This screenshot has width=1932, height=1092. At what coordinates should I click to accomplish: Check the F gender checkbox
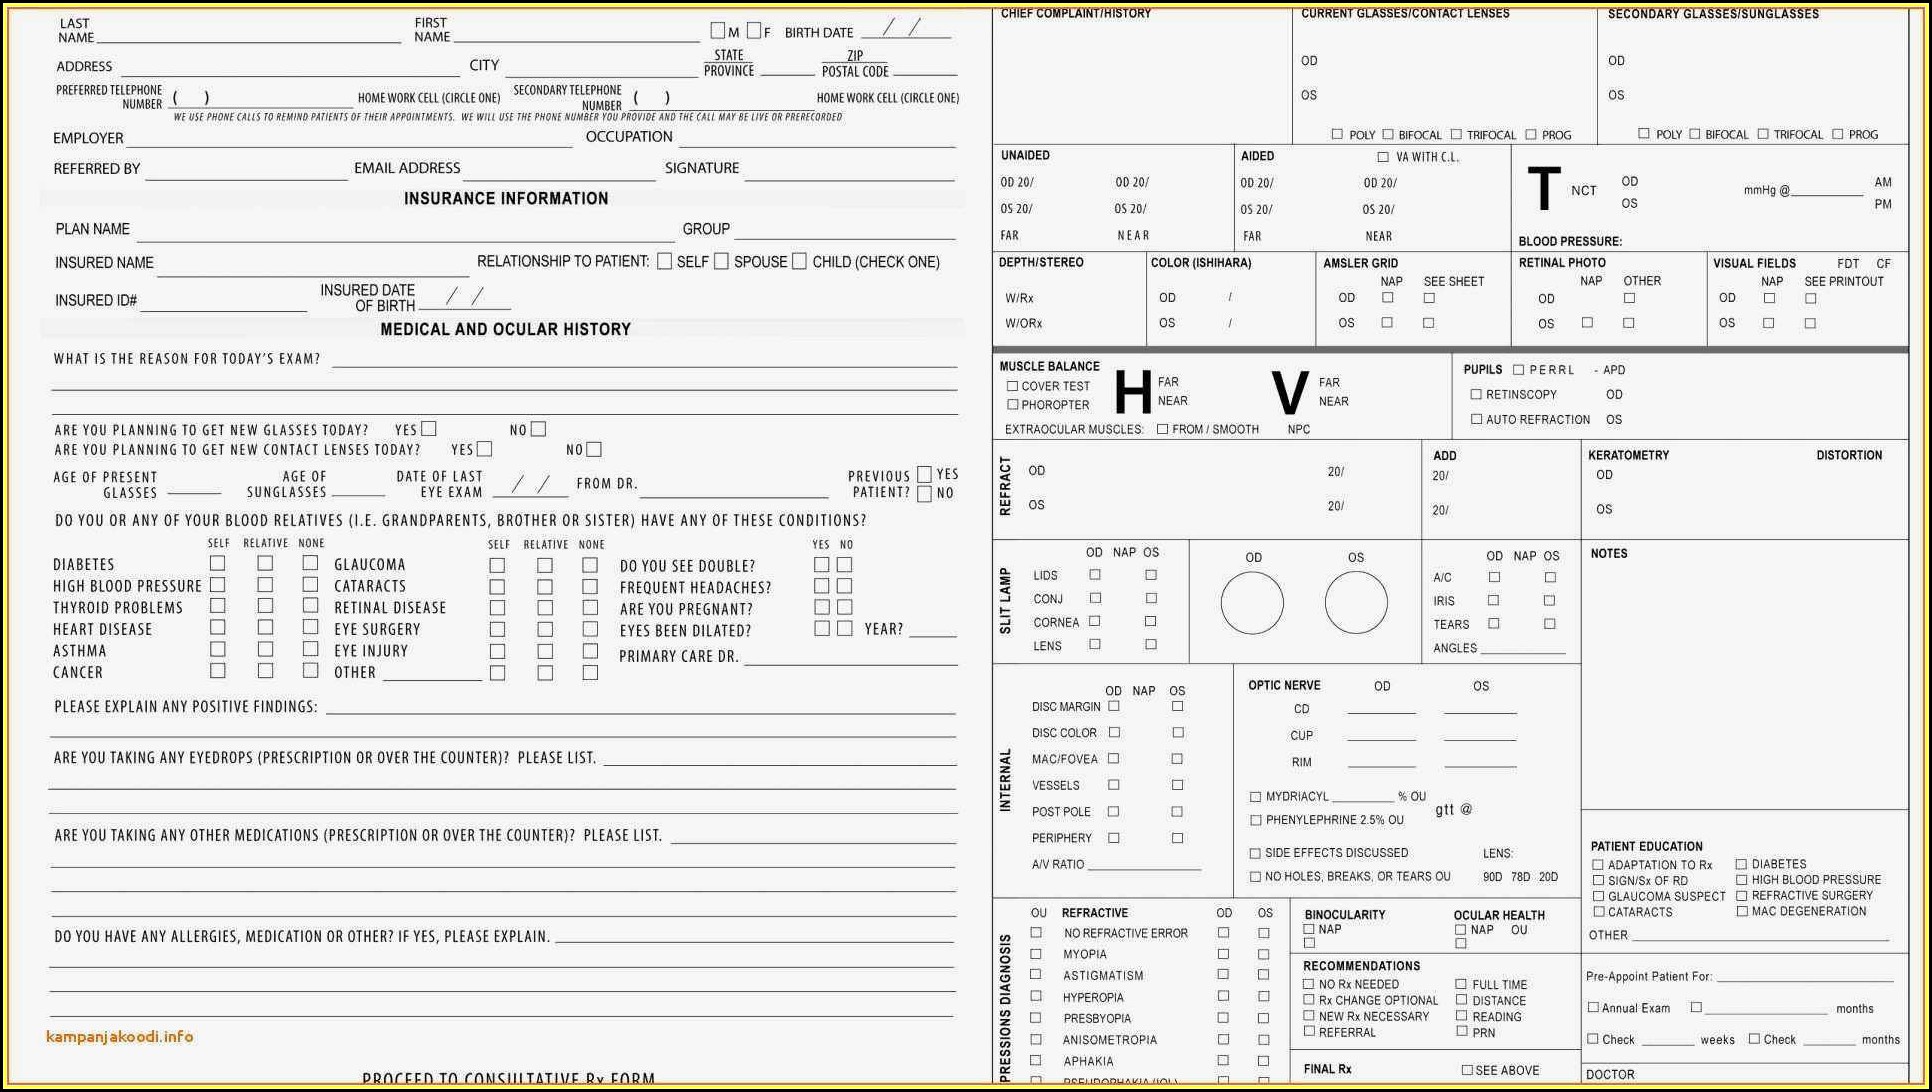click(753, 31)
